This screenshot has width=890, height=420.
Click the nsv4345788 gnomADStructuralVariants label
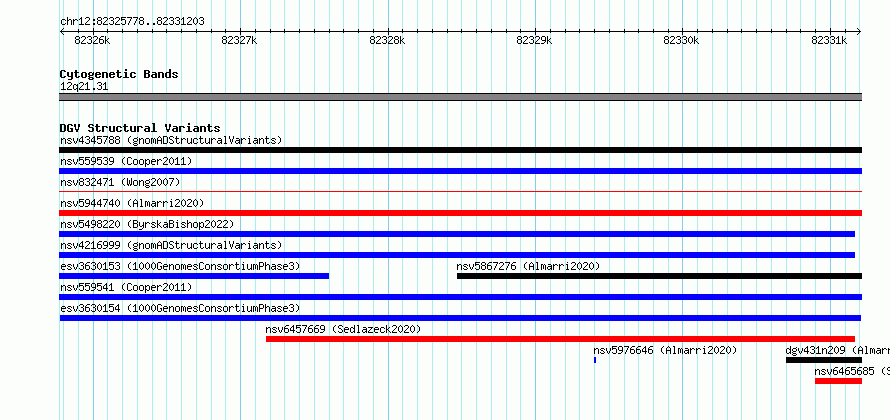[x=171, y=140]
